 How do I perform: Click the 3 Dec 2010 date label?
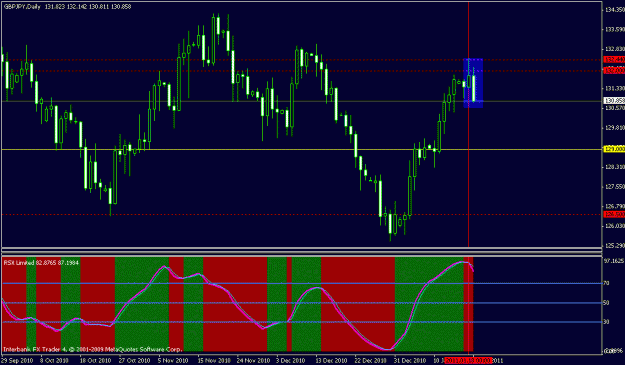click(291, 361)
